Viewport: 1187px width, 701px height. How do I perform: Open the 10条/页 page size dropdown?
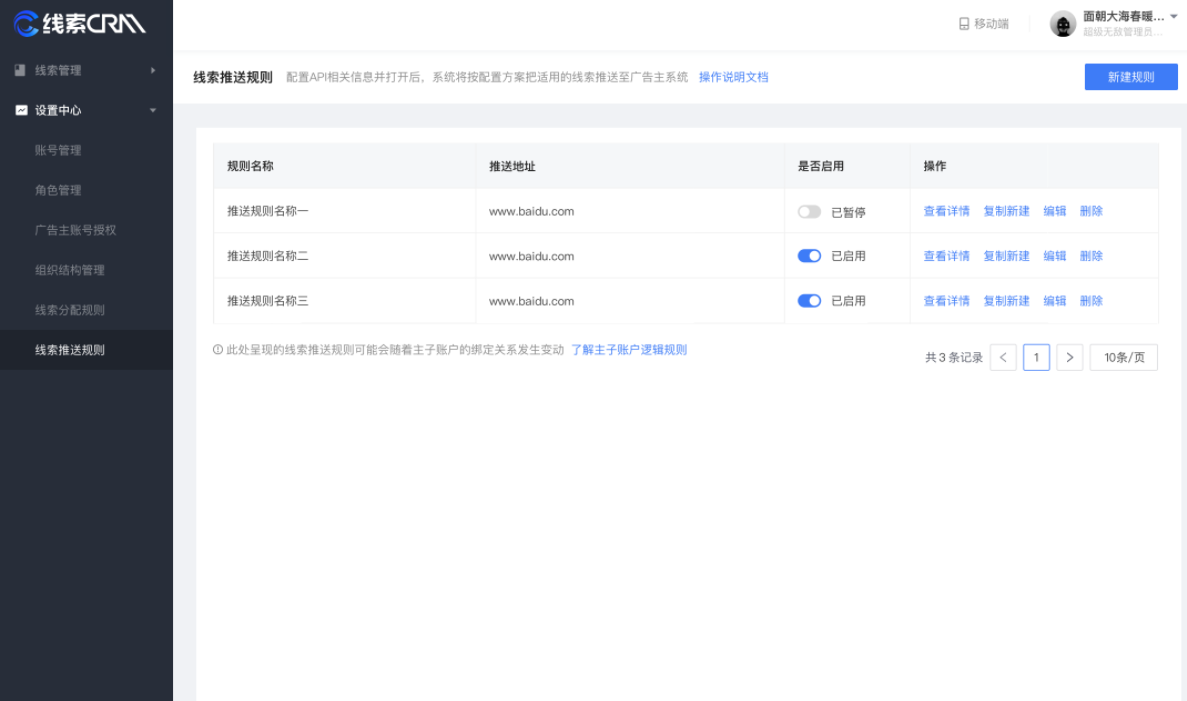click(x=1123, y=357)
